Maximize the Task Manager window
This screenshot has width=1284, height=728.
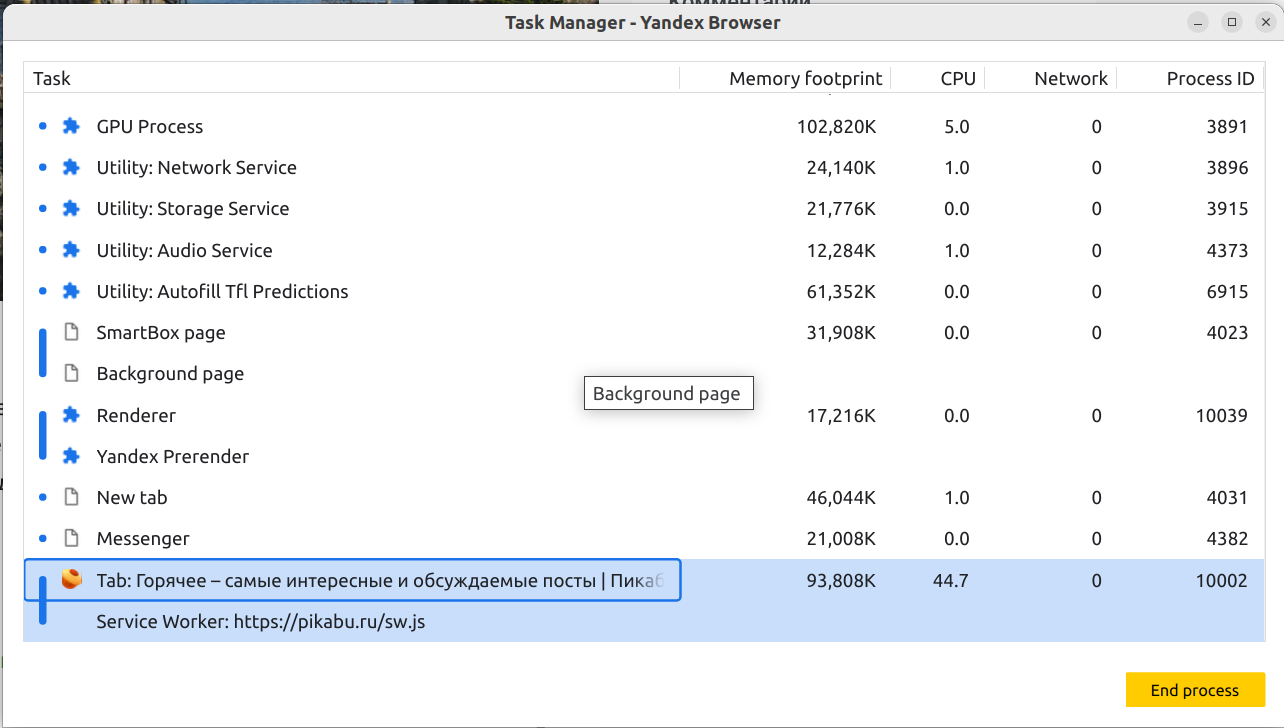pos(1232,22)
